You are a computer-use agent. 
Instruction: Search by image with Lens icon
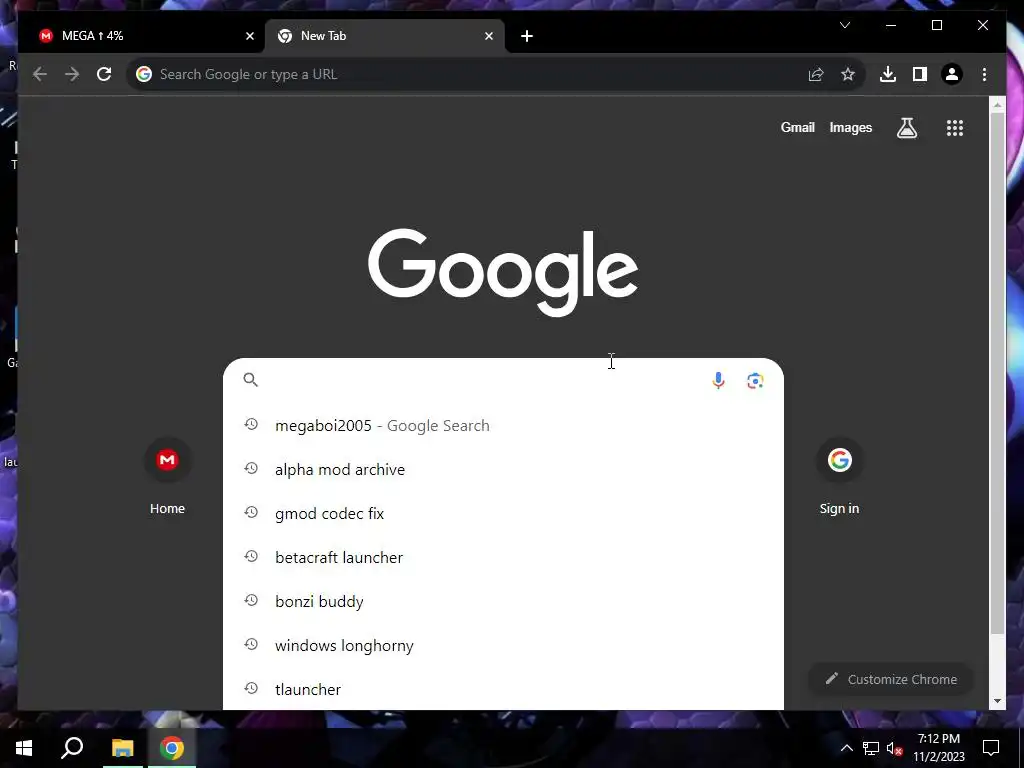click(x=755, y=381)
